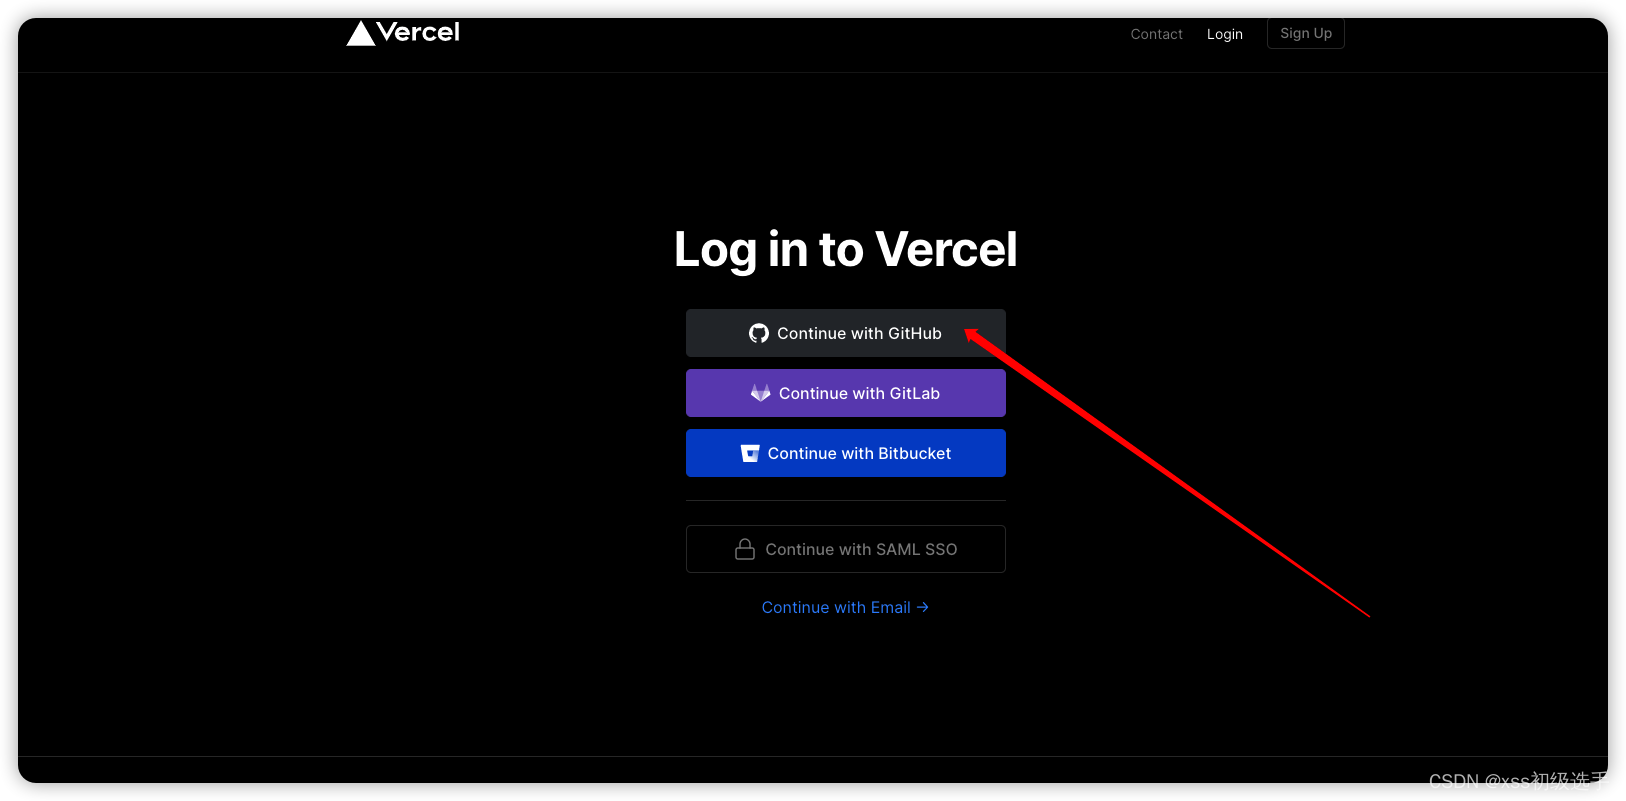Click the Vercel wordmark text
The image size is (1626, 801).
[x=417, y=32]
